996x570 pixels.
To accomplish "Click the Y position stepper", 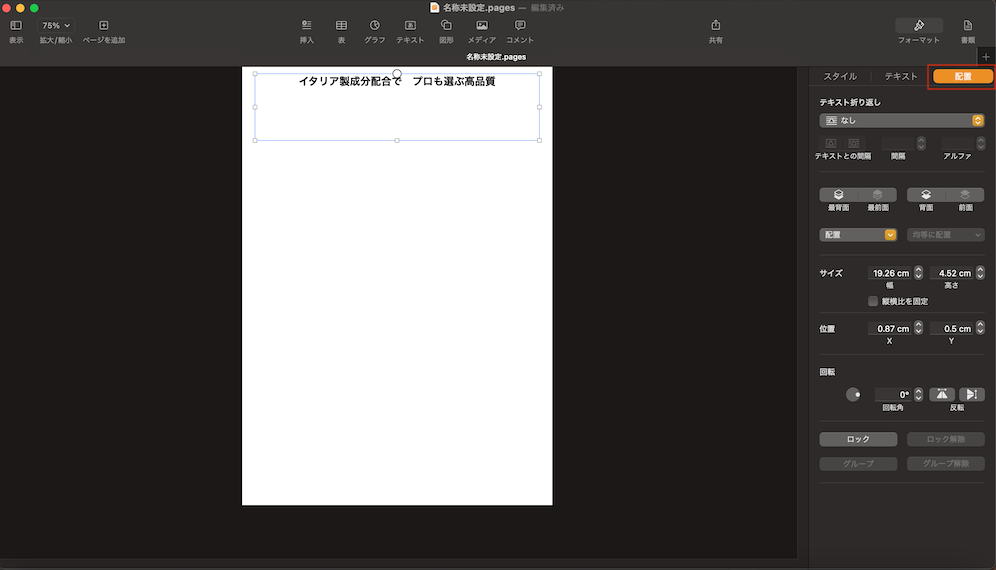I will 980,328.
